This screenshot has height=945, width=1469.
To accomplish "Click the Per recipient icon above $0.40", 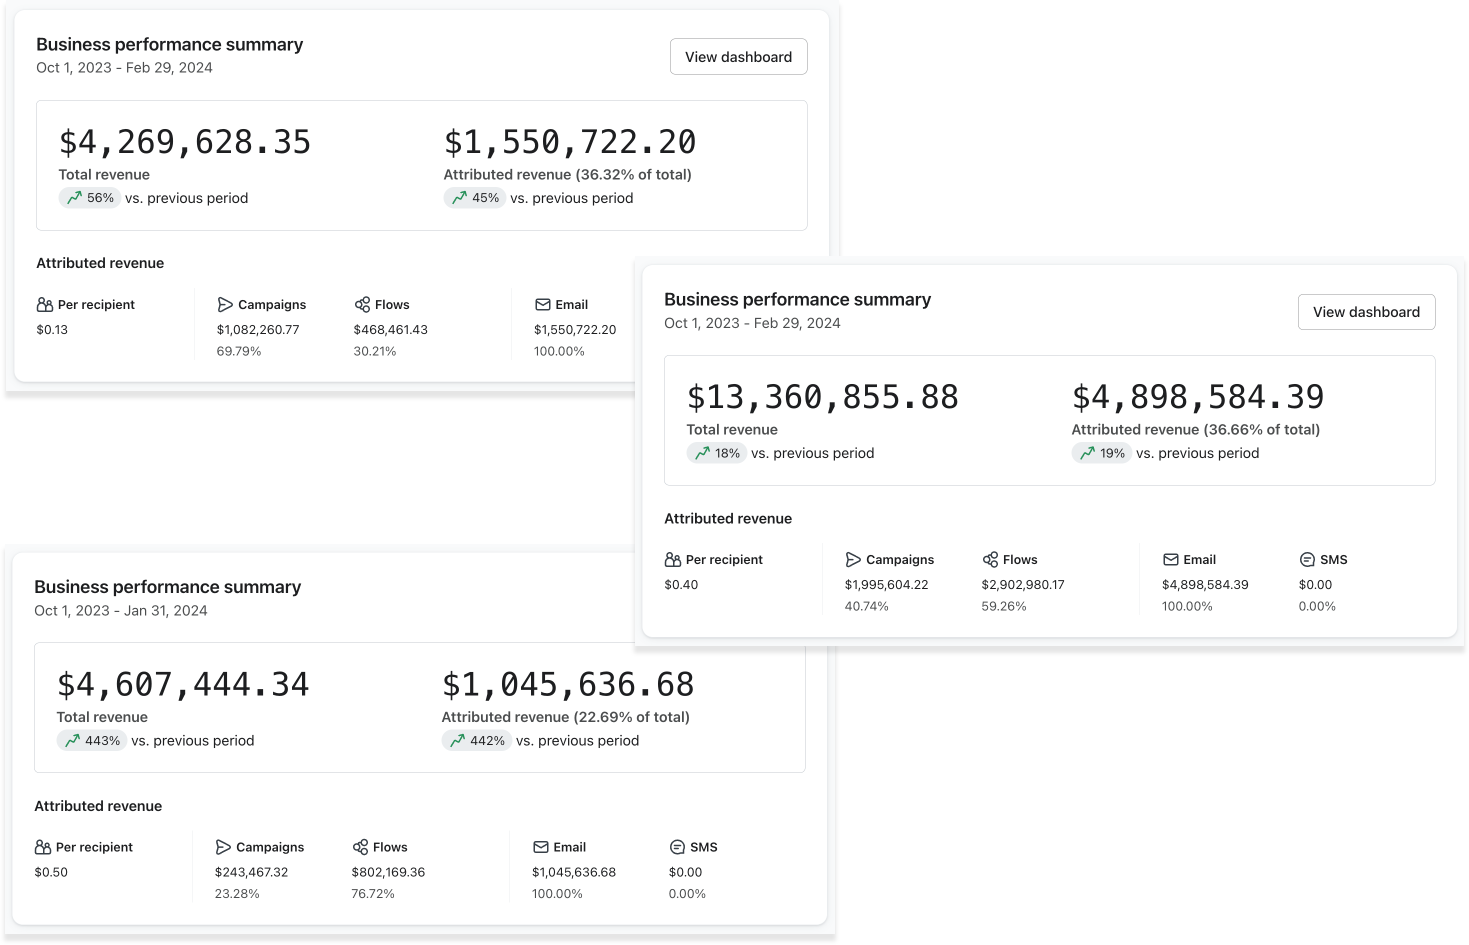I will point(673,560).
